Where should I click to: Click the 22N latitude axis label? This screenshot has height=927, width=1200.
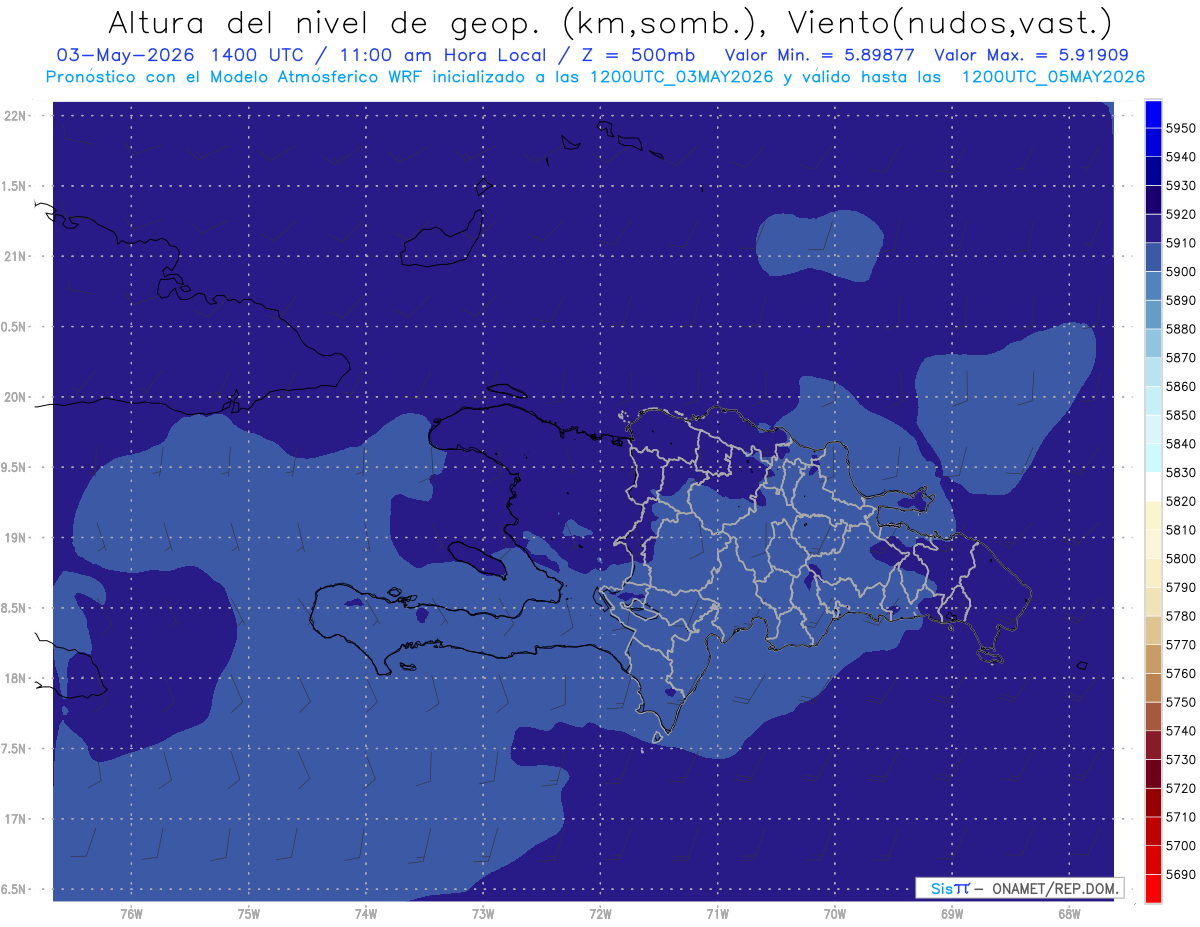(17, 116)
